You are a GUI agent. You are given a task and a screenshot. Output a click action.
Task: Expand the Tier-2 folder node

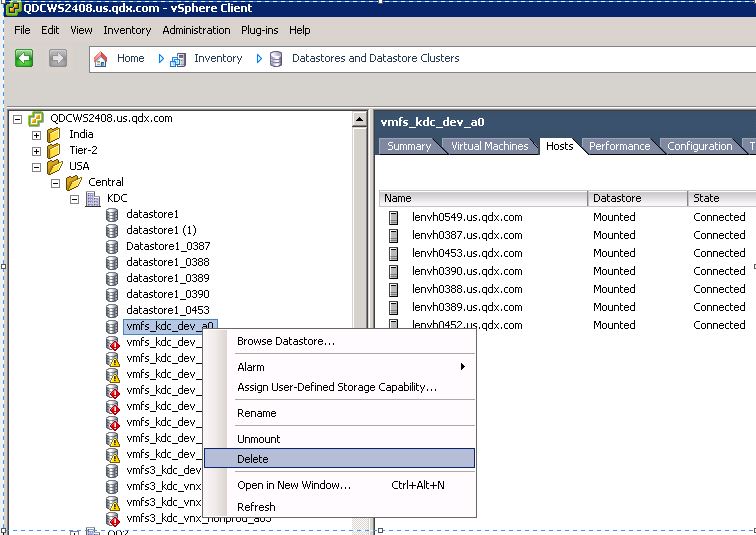click(x=36, y=151)
